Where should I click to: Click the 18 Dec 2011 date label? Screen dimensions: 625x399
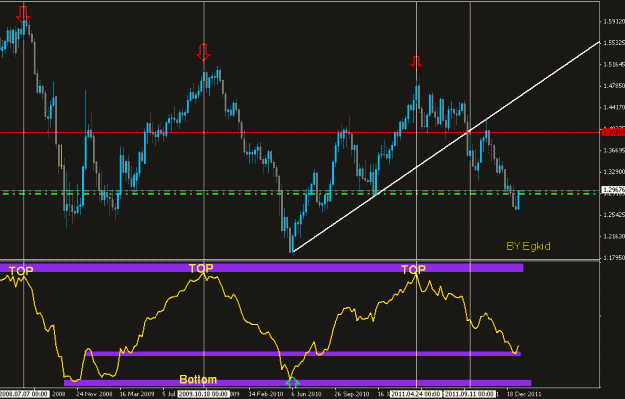tap(525, 394)
